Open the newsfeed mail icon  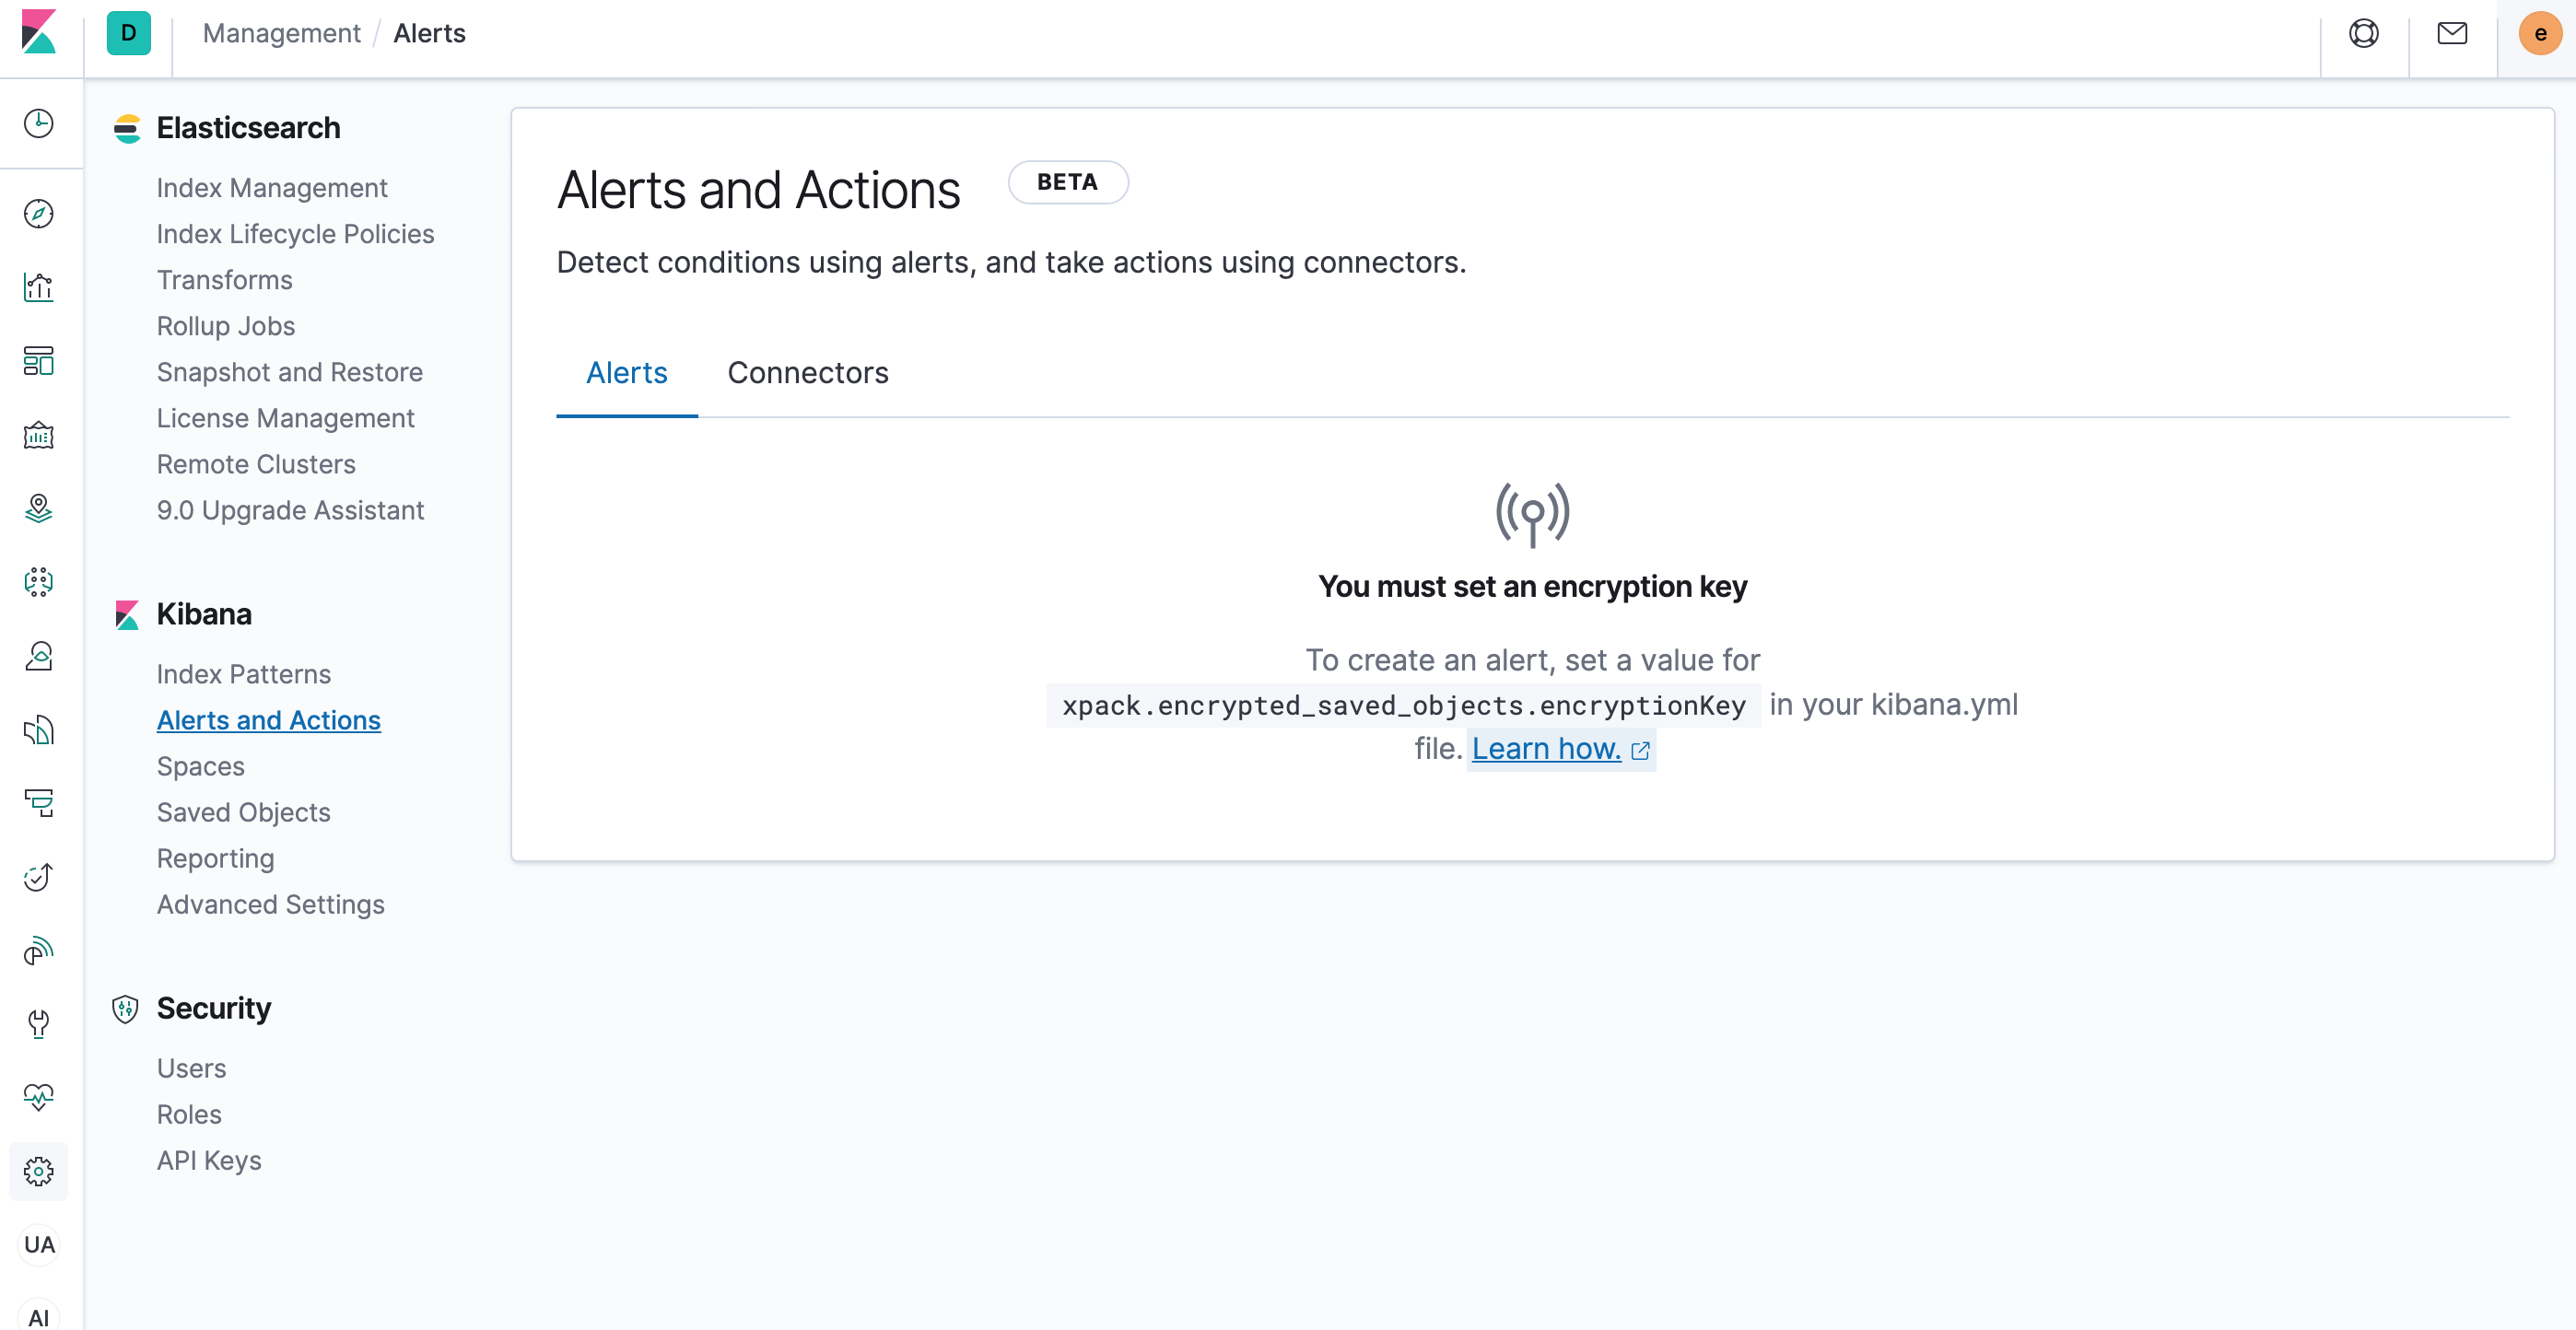[2451, 34]
